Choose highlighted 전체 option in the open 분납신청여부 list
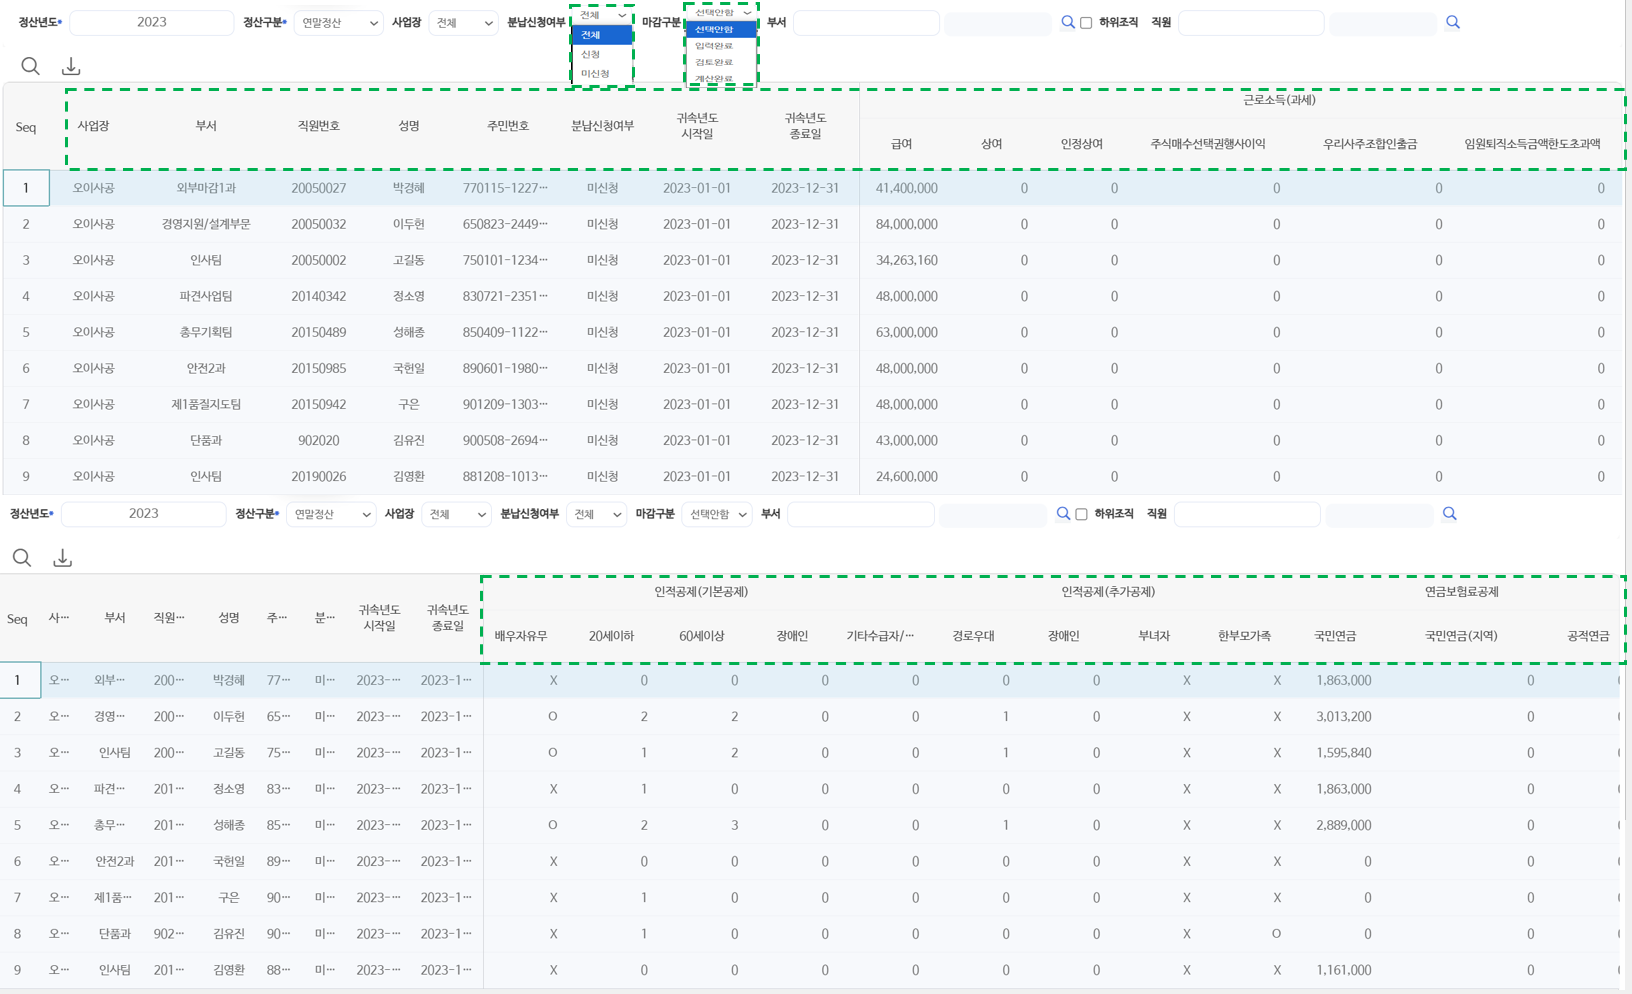This screenshot has width=1632, height=994. point(602,35)
